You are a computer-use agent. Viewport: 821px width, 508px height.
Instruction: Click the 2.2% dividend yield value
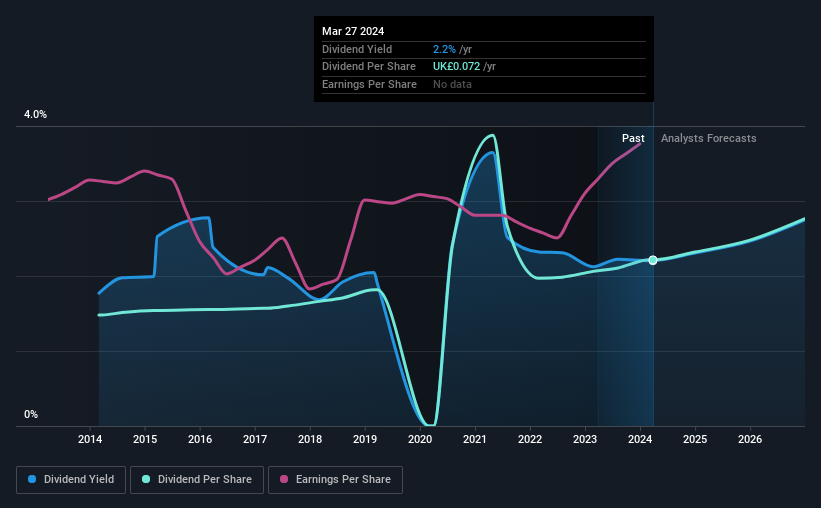(x=444, y=49)
